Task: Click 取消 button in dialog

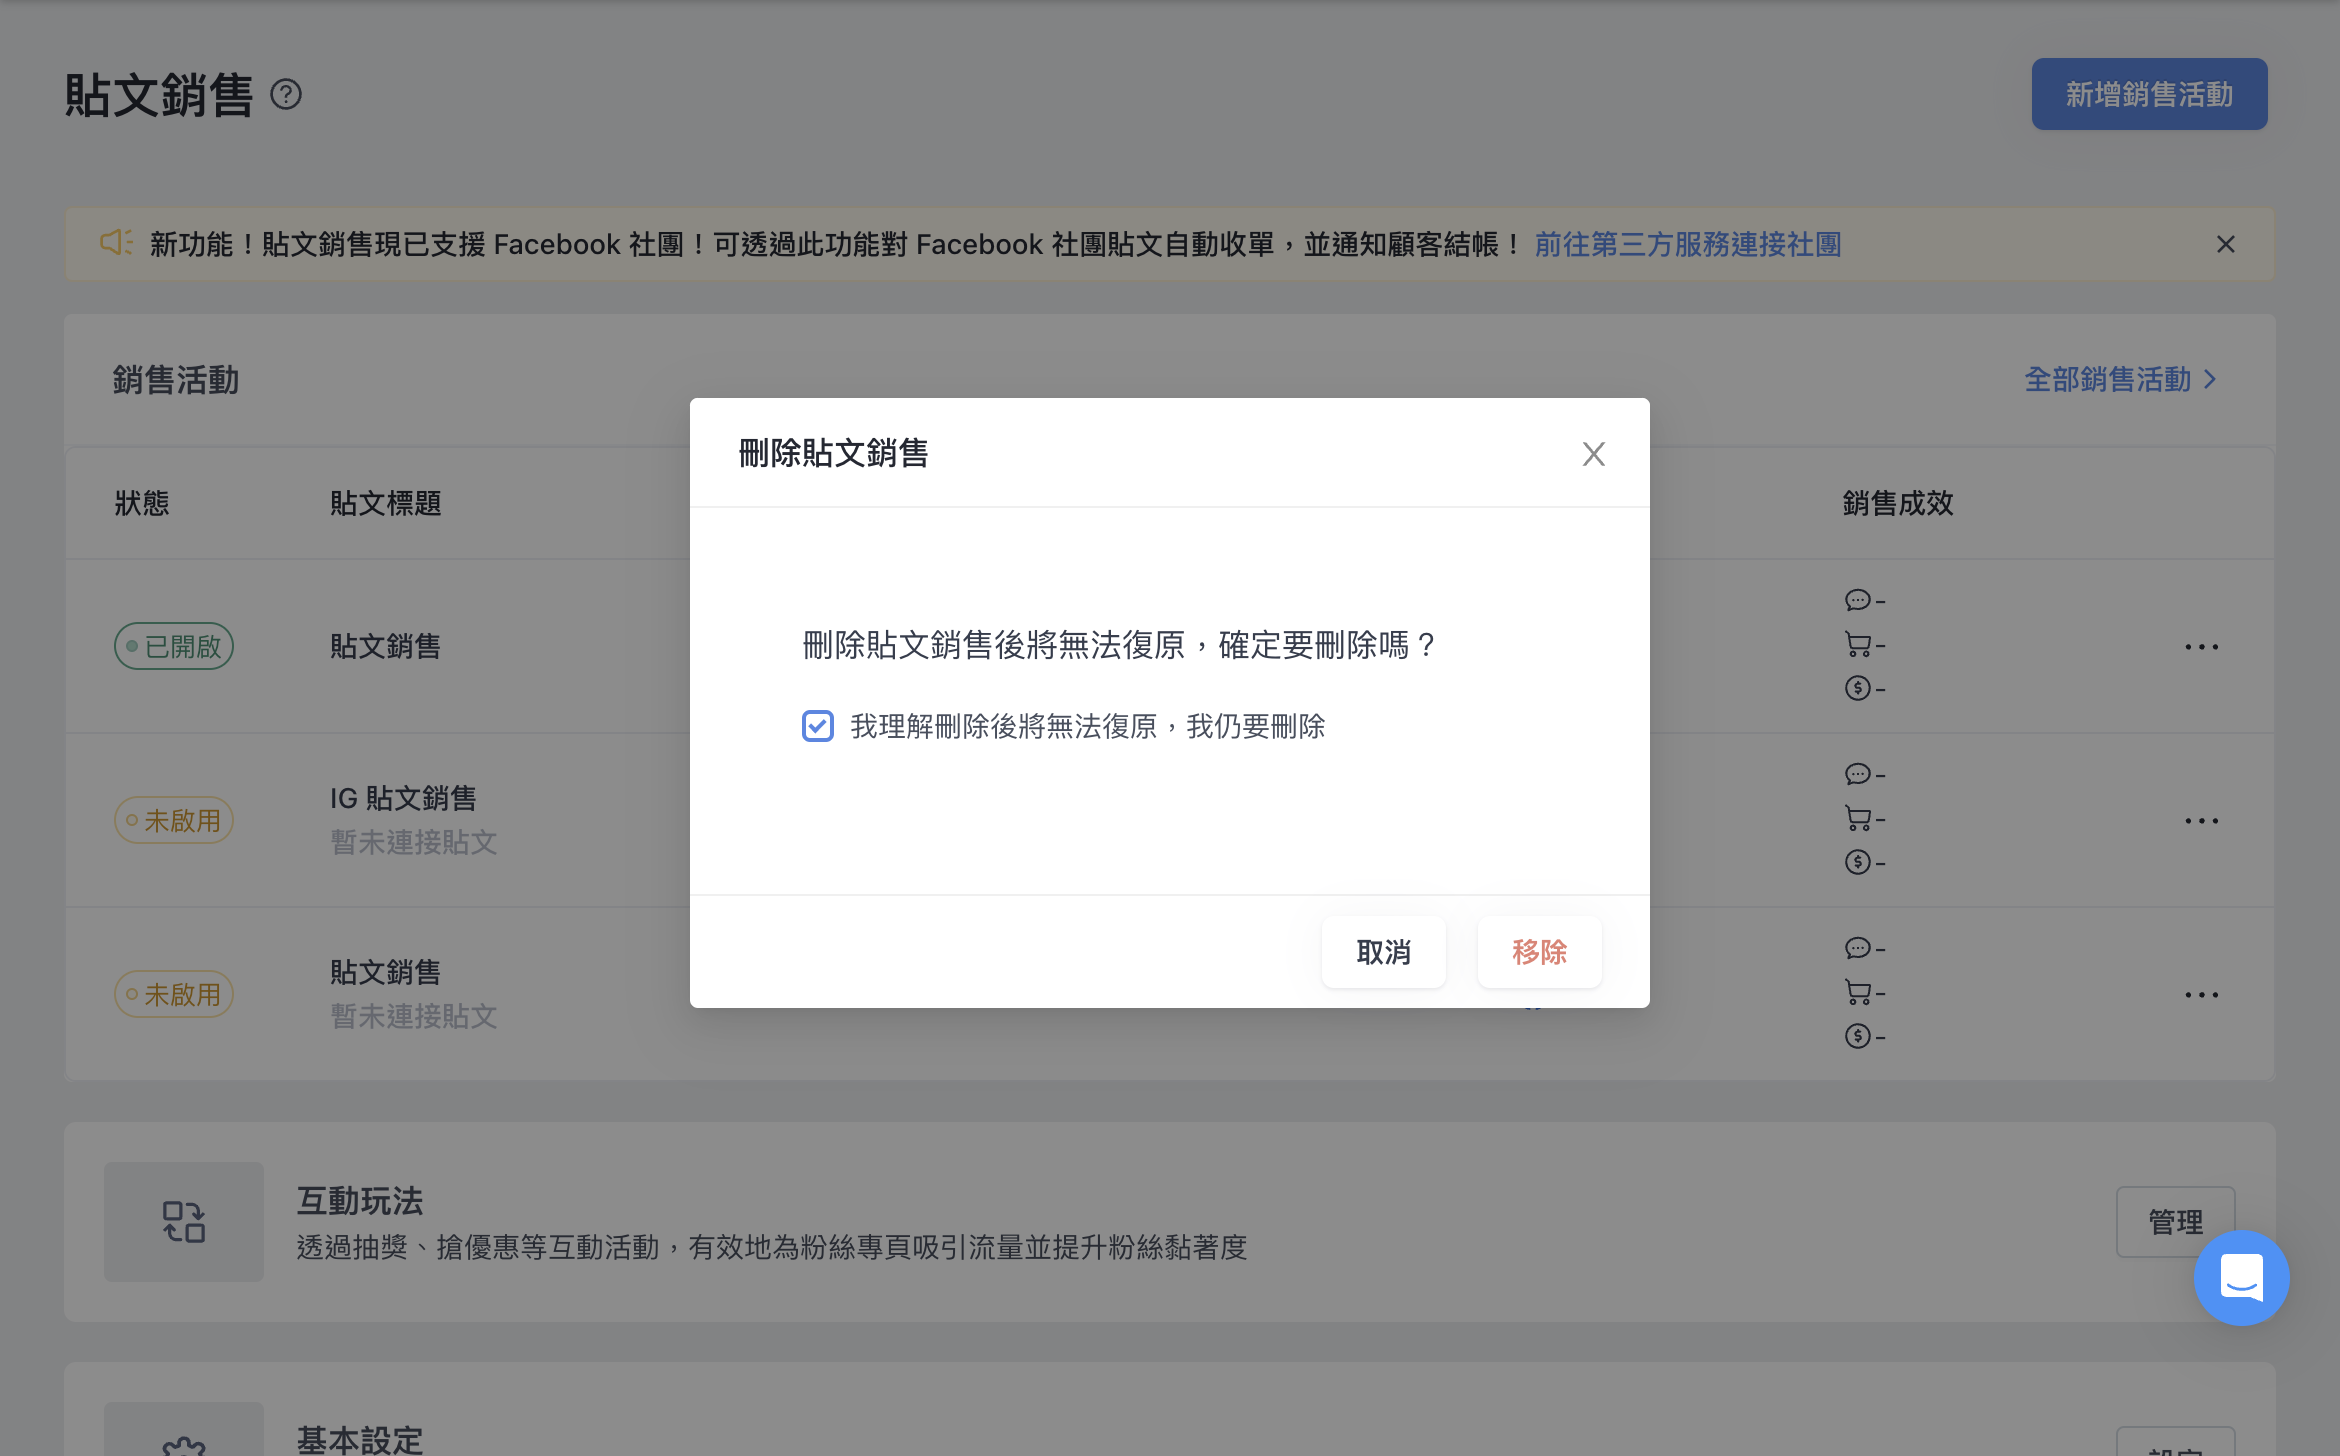Action: 1384,952
